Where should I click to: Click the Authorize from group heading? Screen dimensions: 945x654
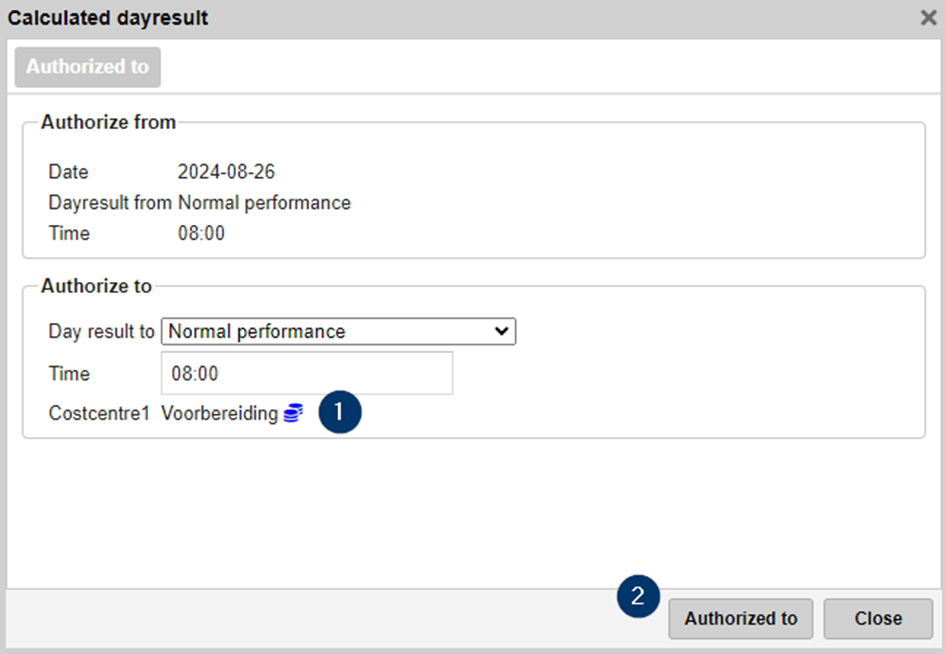click(108, 123)
